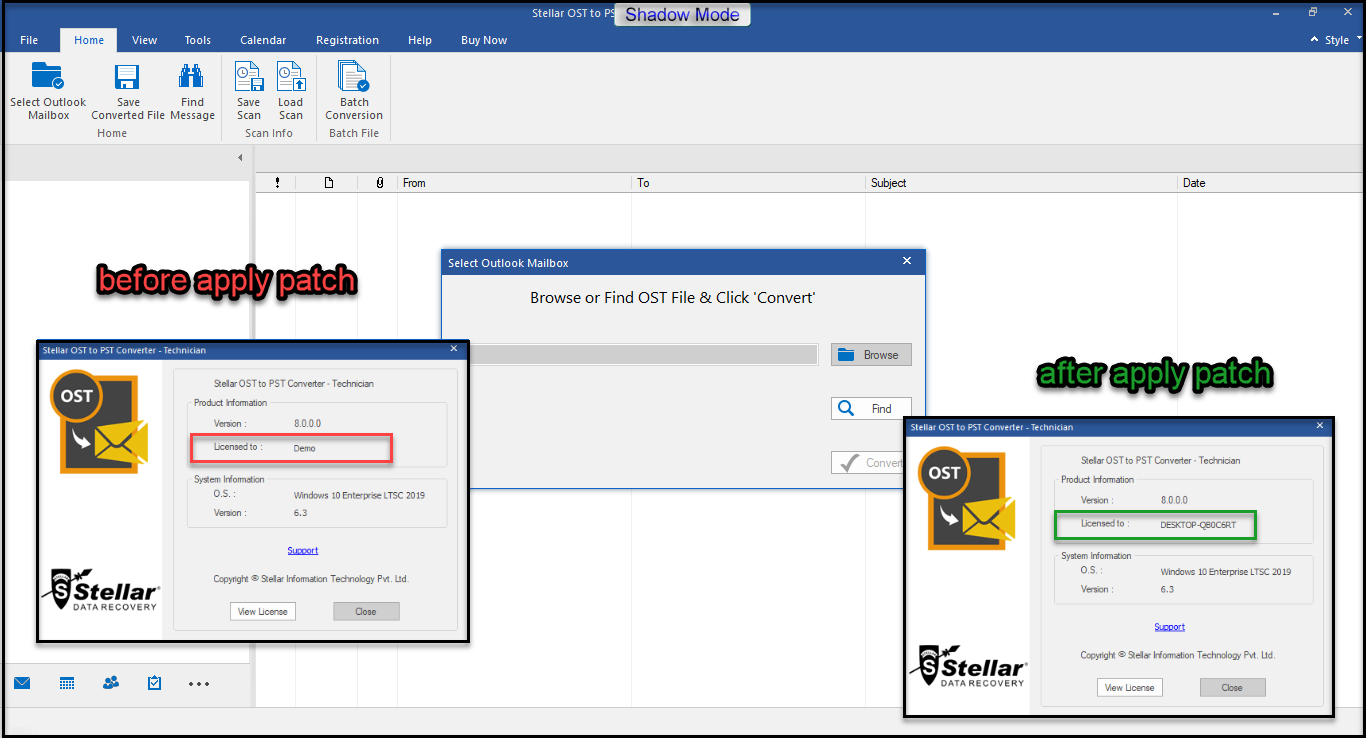Switch to Tasks view icon
The height and width of the screenshot is (738, 1366).
click(154, 683)
